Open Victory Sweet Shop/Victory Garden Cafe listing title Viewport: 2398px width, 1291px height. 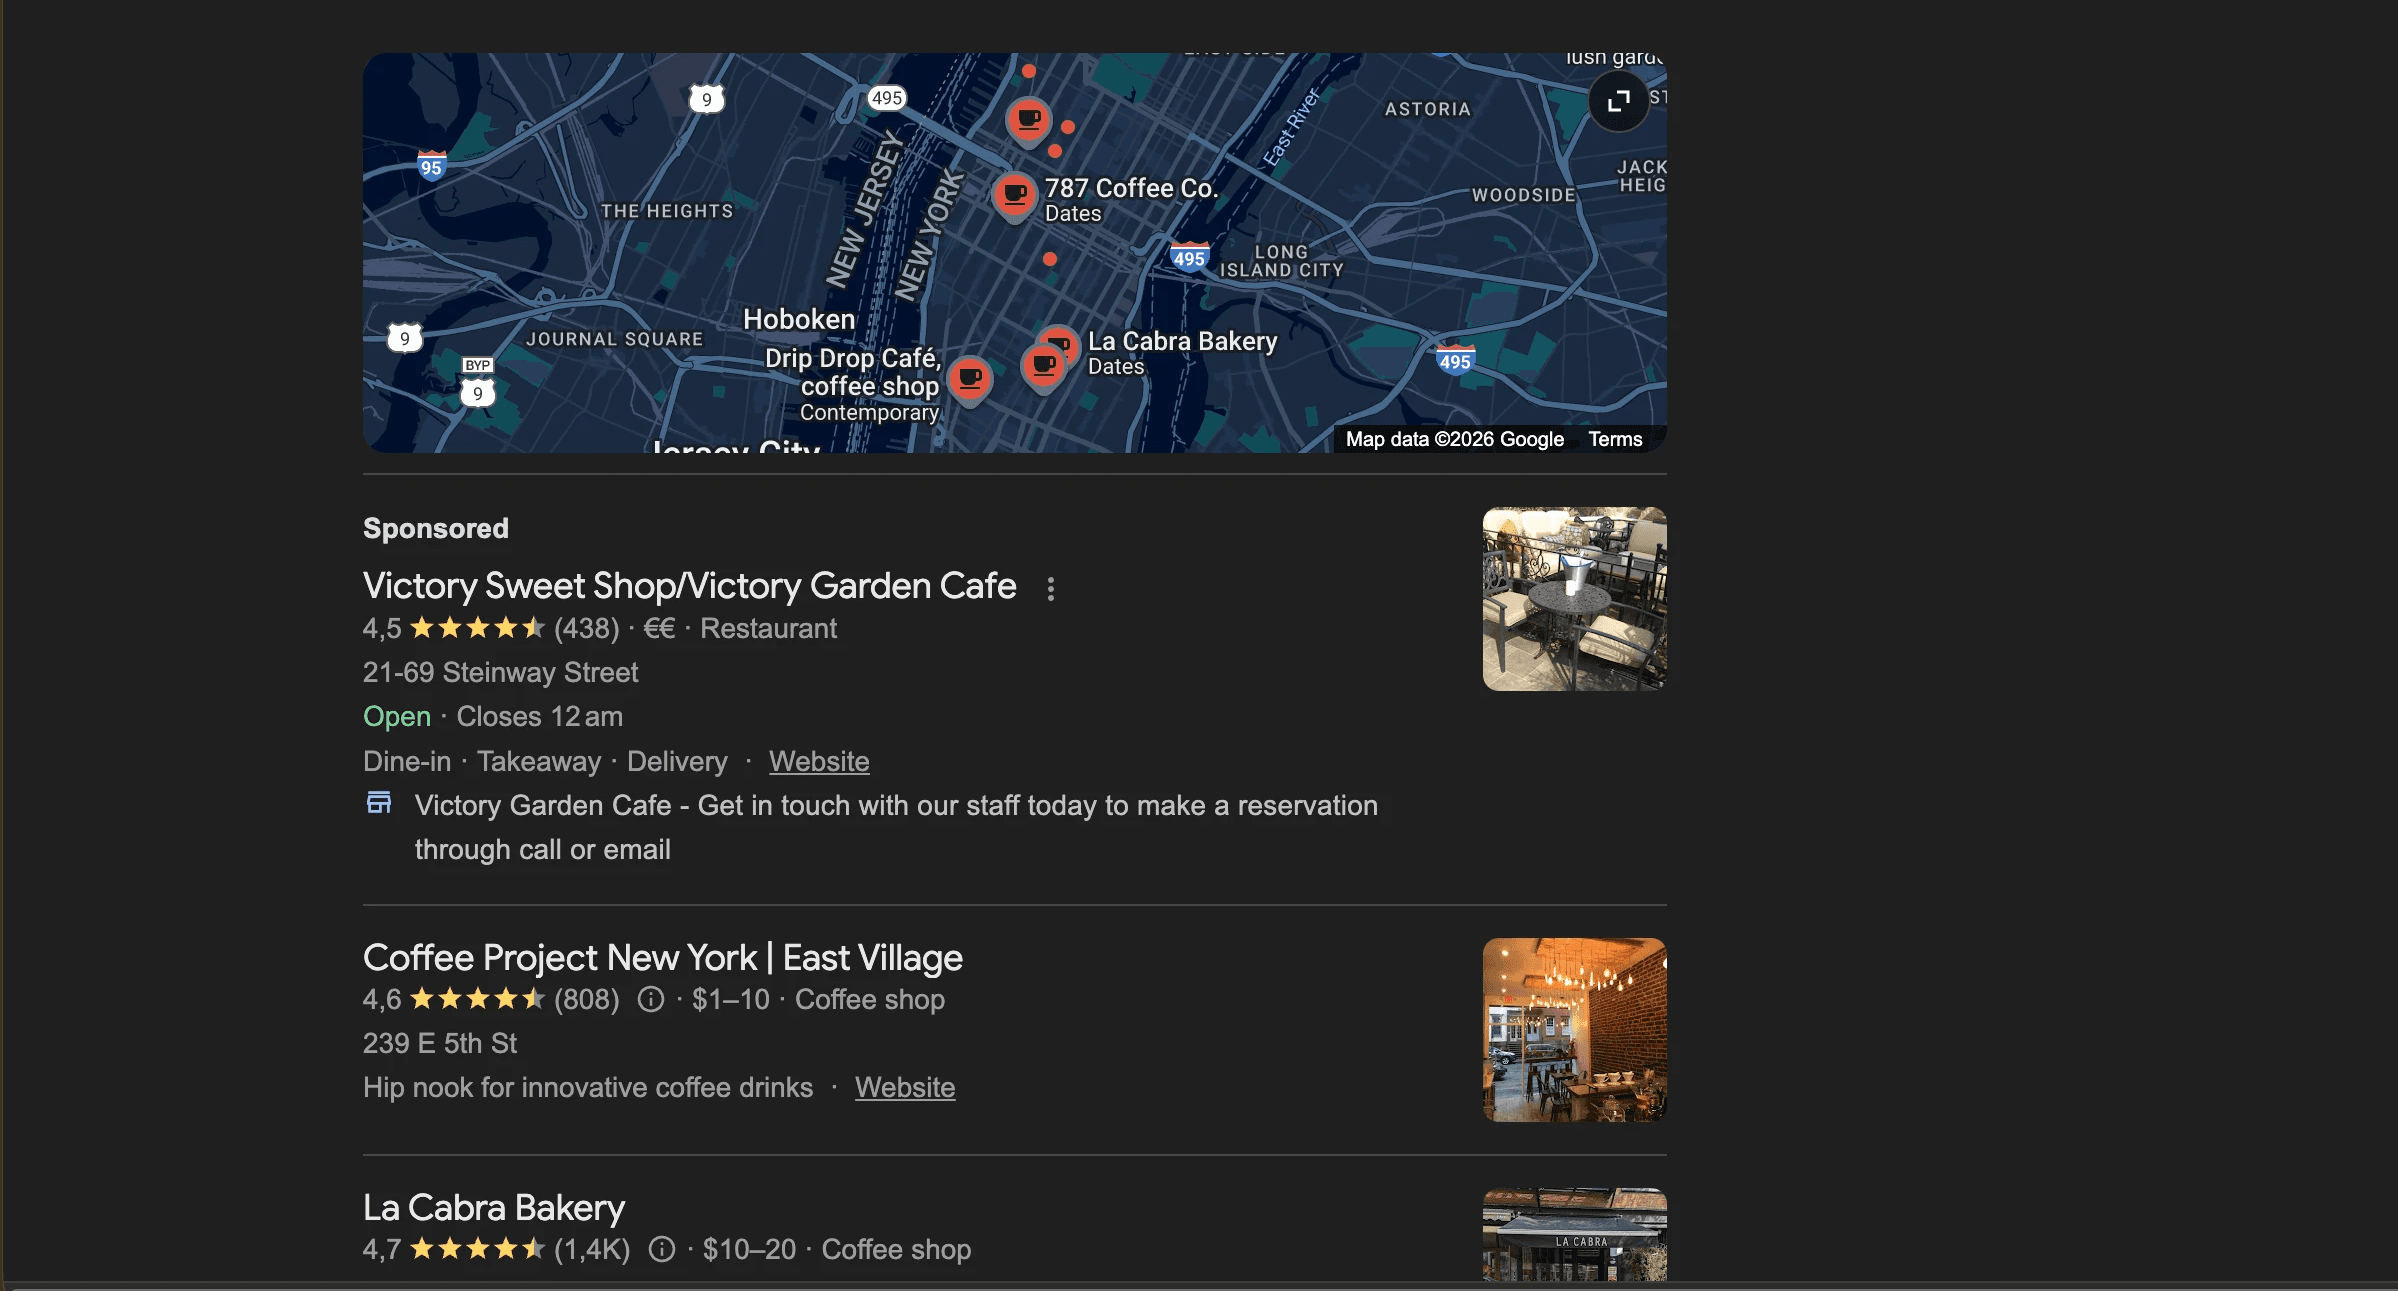[689, 586]
